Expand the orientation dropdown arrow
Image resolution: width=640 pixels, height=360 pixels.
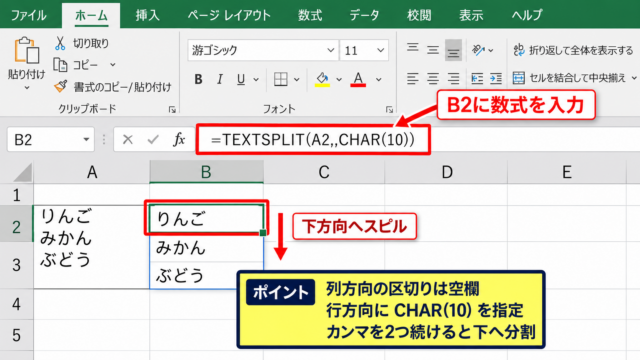pyautogui.click(x=491, y=51)
